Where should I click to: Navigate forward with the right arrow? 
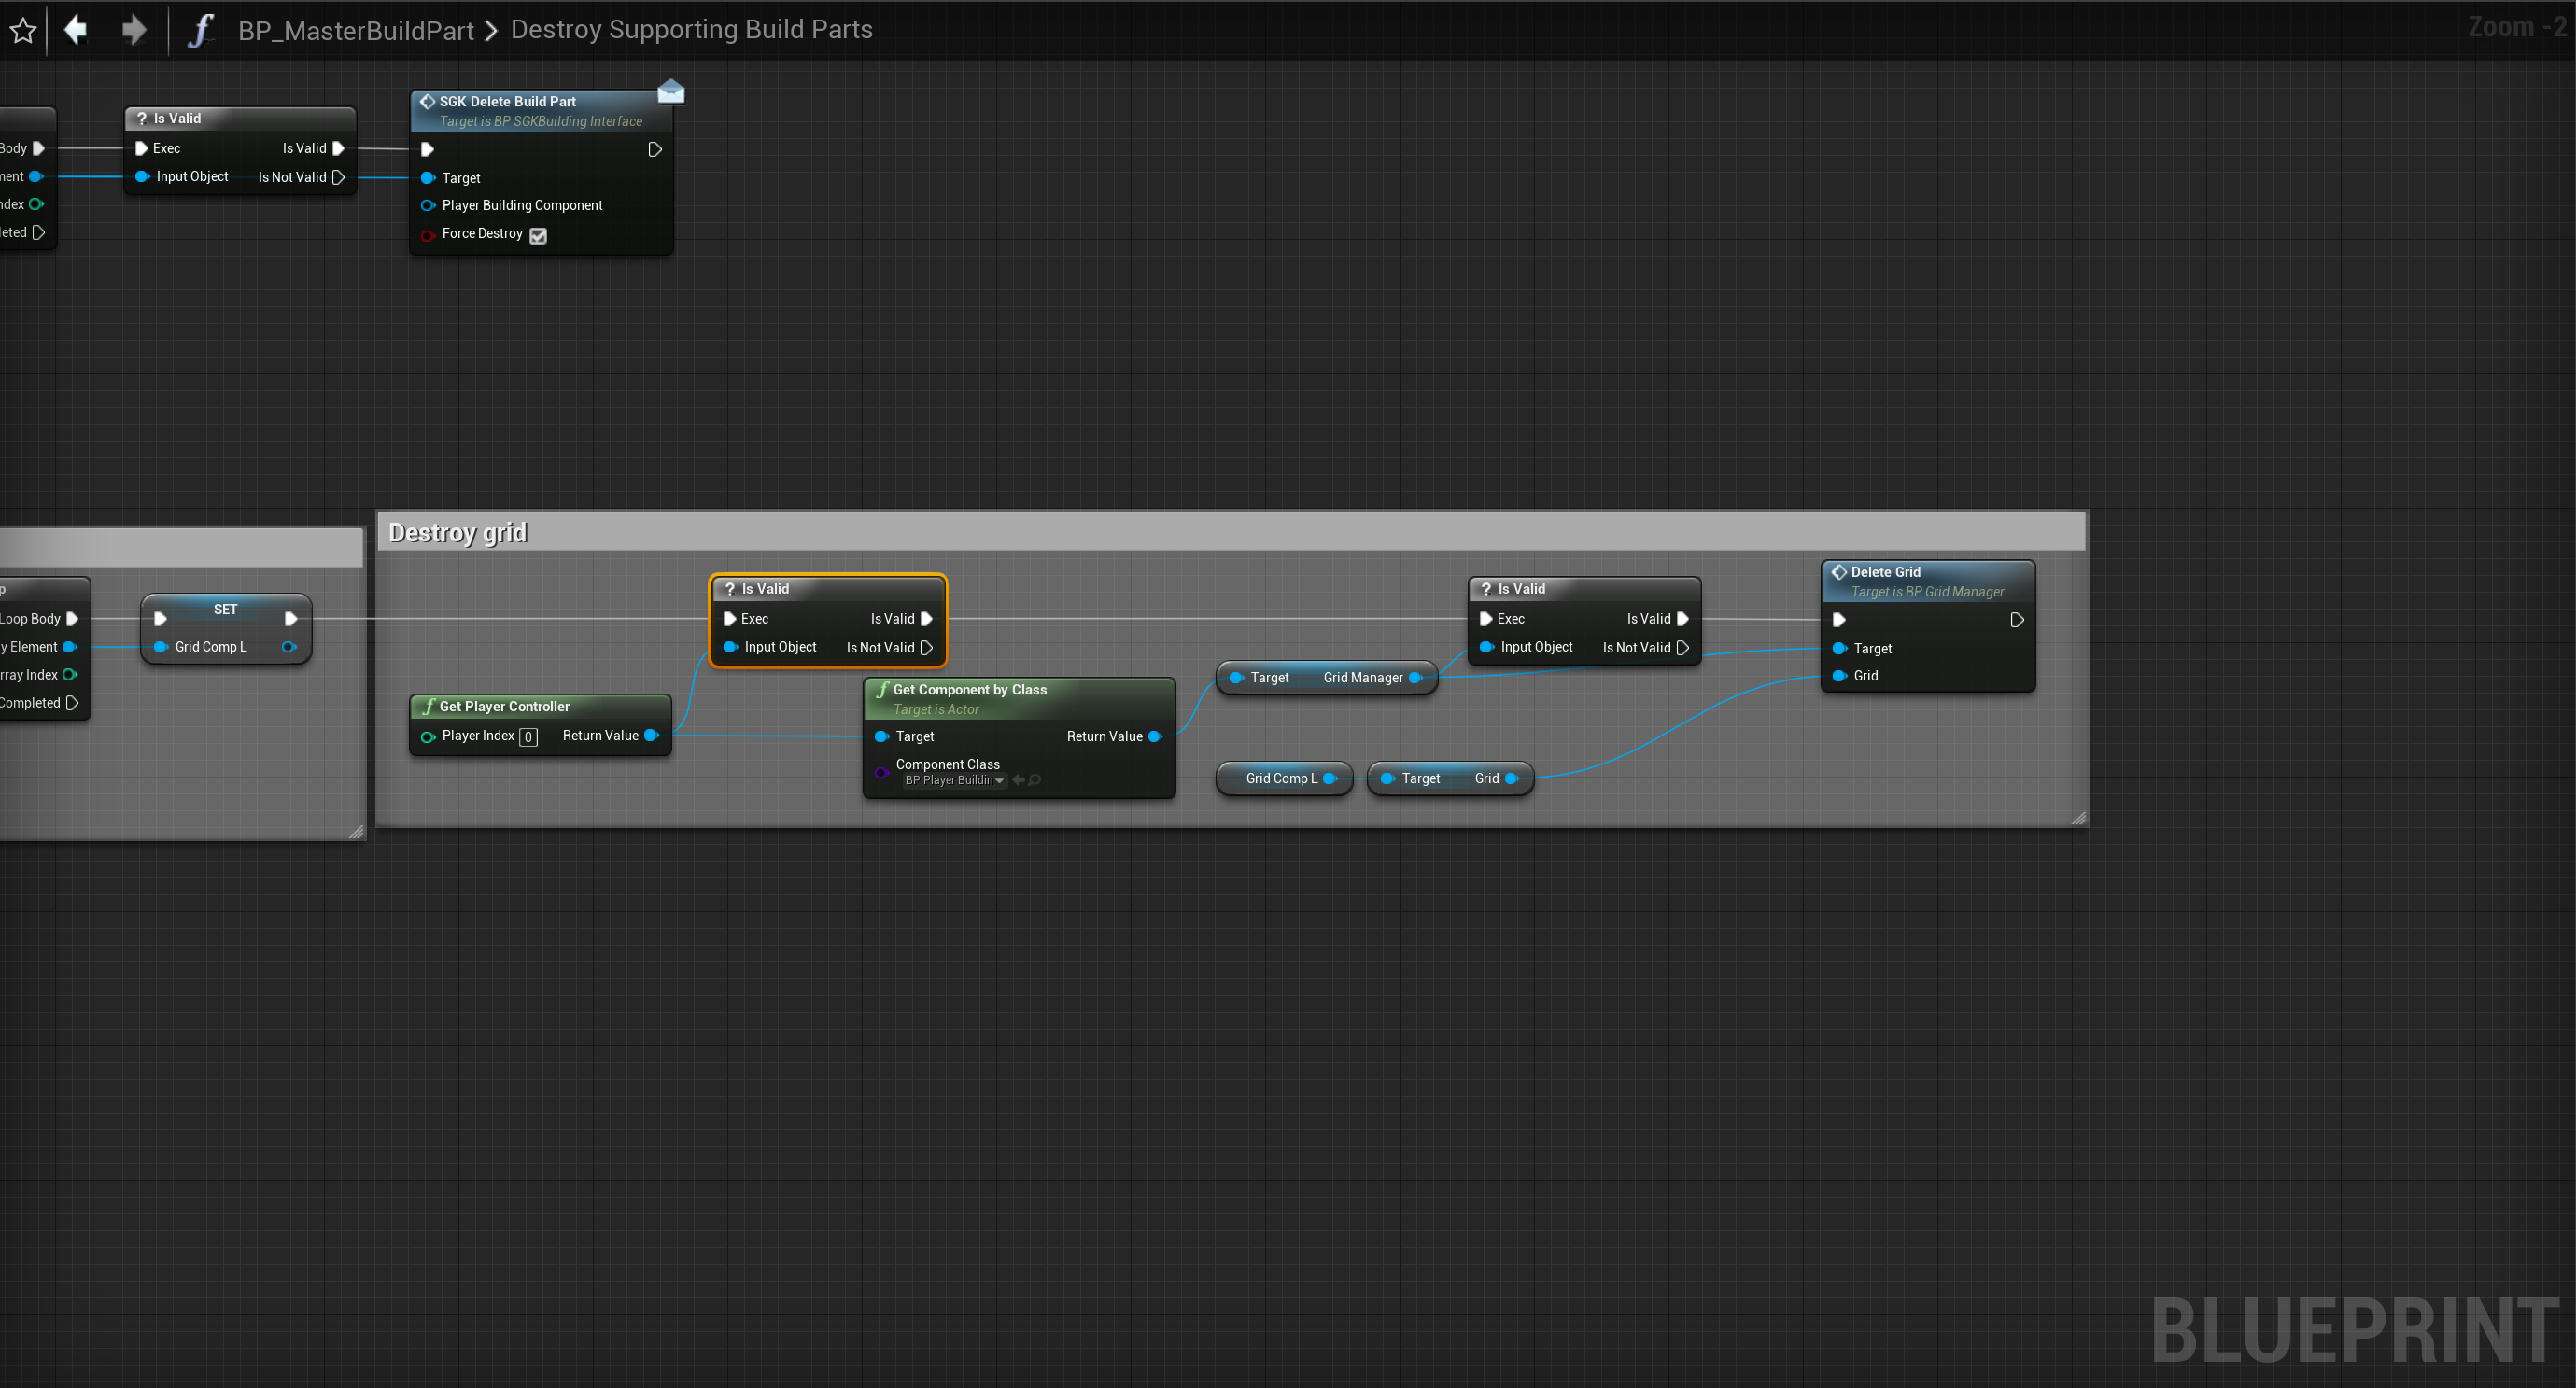pyautogui.click(x=133, y=30)
